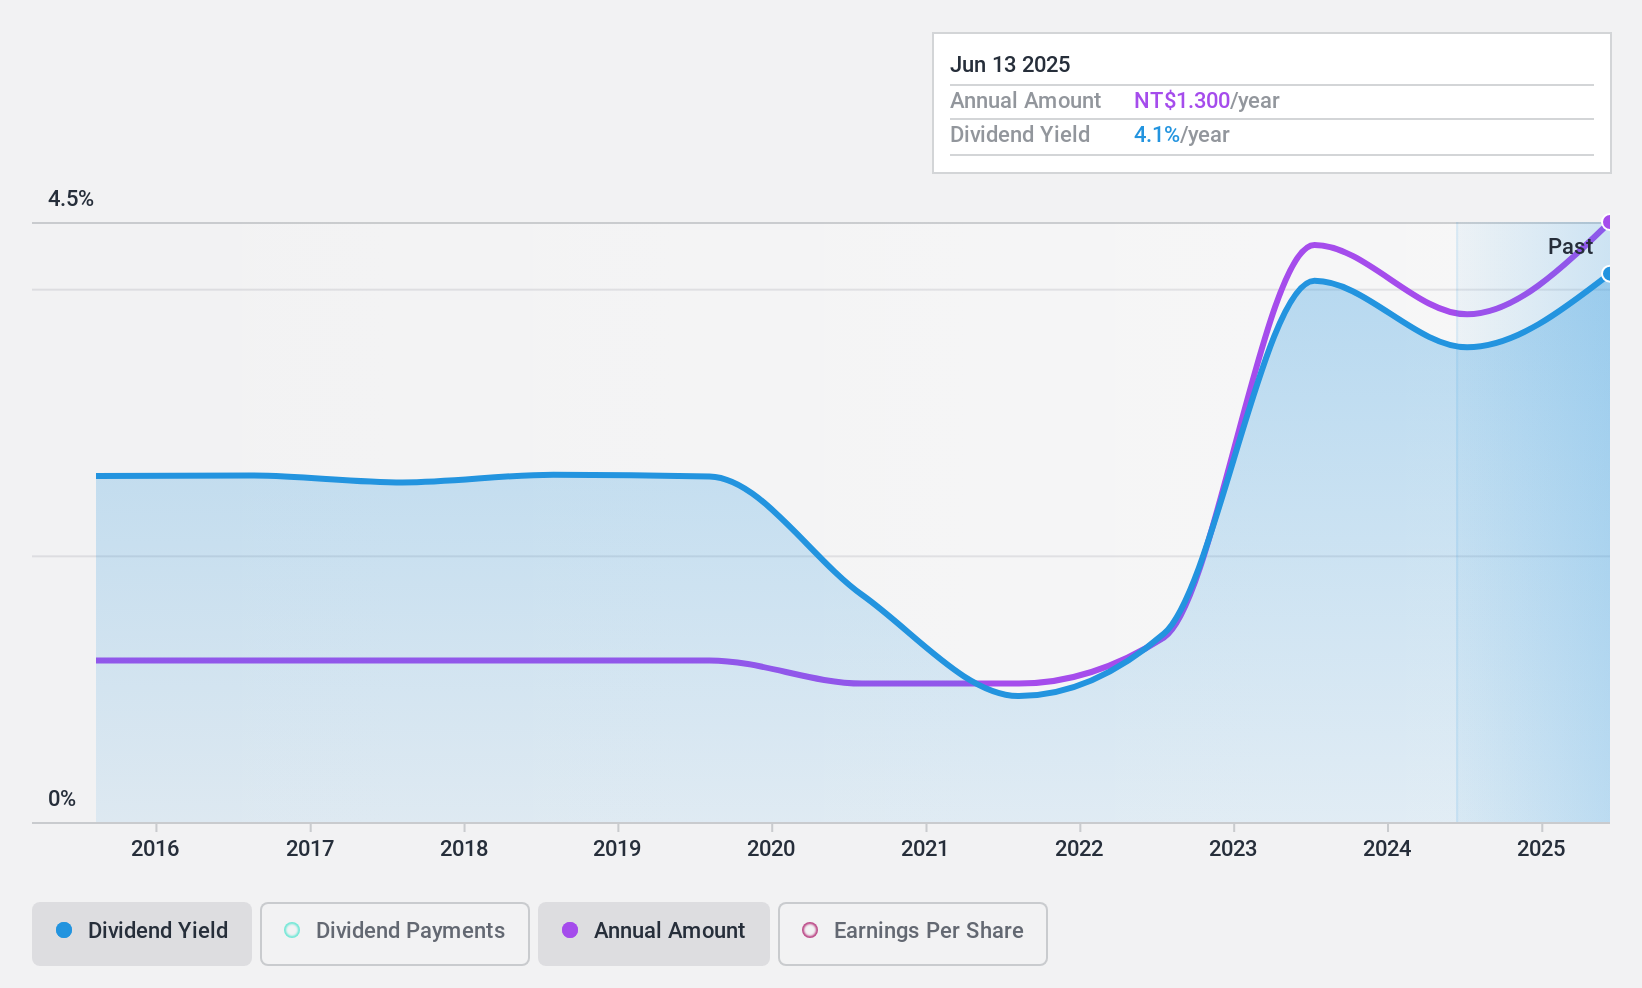1642x988 pixels.
Task: Select the blue Dividend Yield endpoint marker
Action: 1608,274
